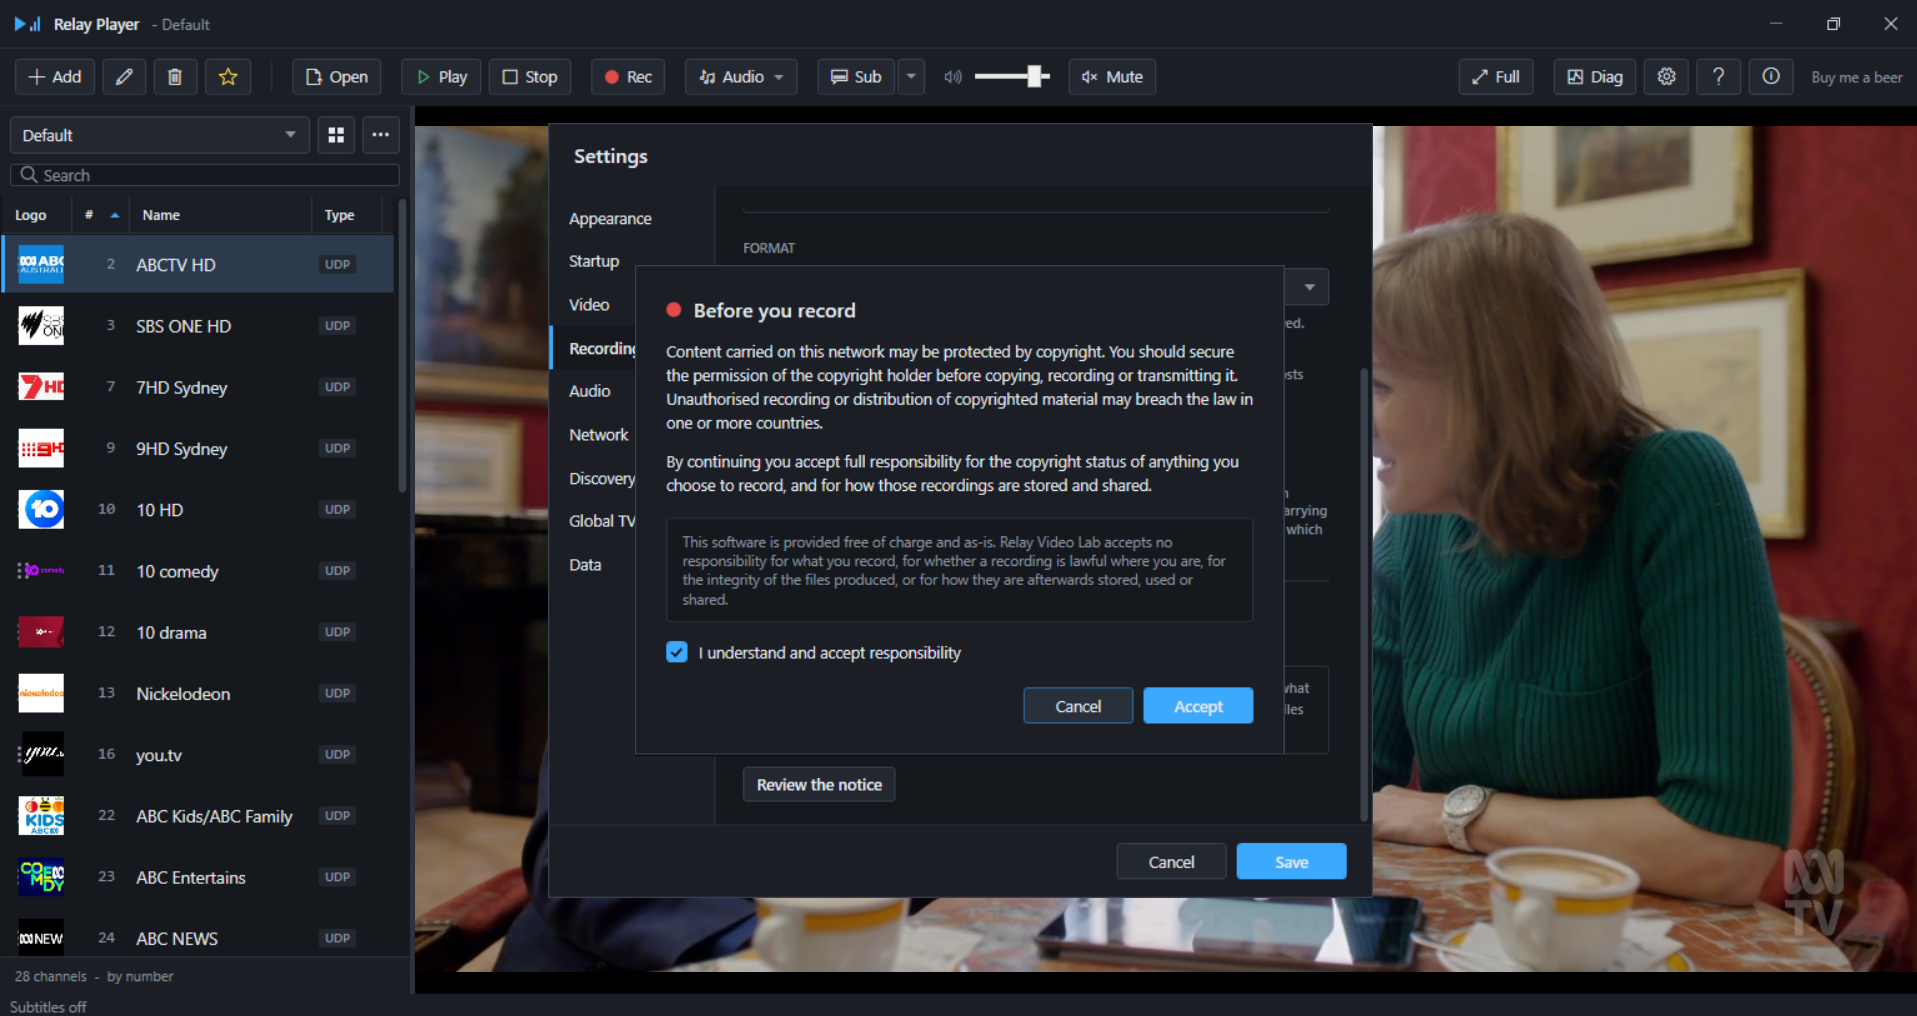This screenshot has height=1016, width=1917.
Task: Enter fullscreen with the Full button
Action: (1496, 77)
